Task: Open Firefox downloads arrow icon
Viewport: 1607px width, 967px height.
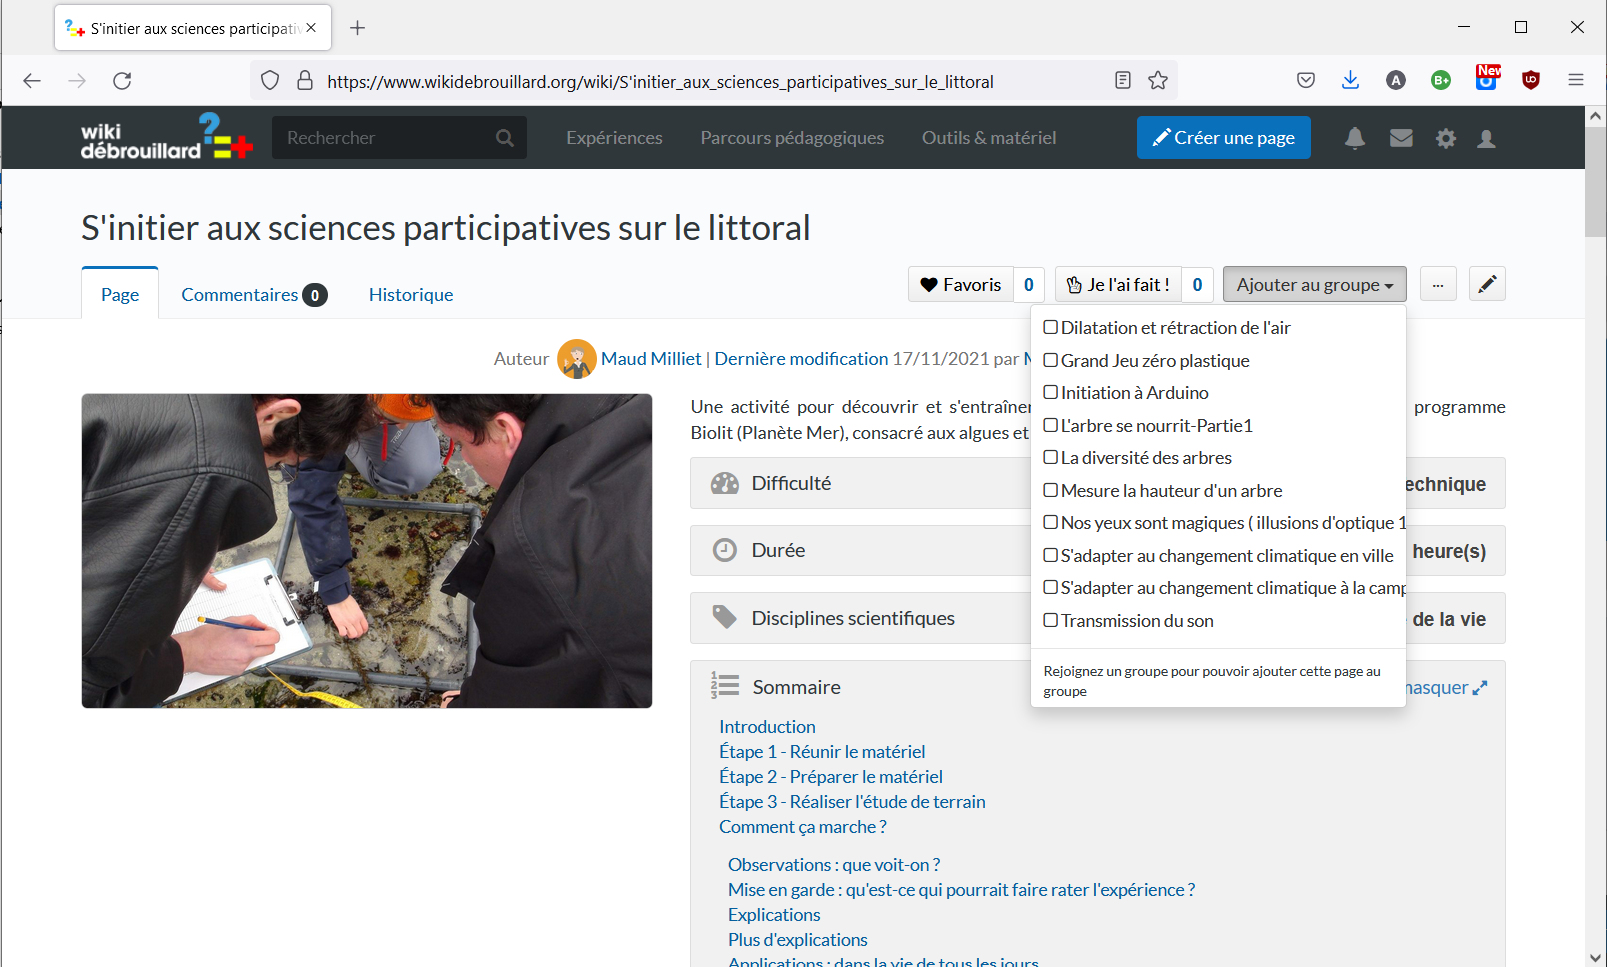Action: pyautogui.click(x=1350, y=81)
